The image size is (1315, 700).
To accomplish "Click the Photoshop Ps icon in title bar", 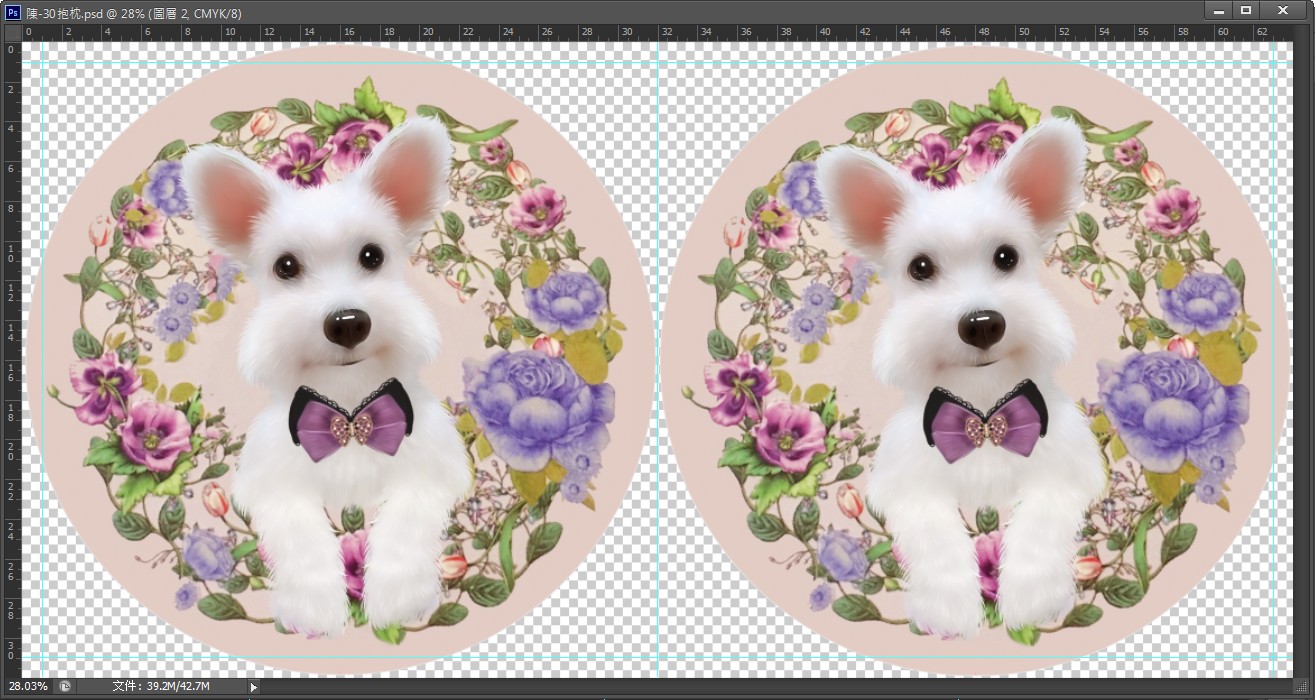I will [x=13, y=12].
